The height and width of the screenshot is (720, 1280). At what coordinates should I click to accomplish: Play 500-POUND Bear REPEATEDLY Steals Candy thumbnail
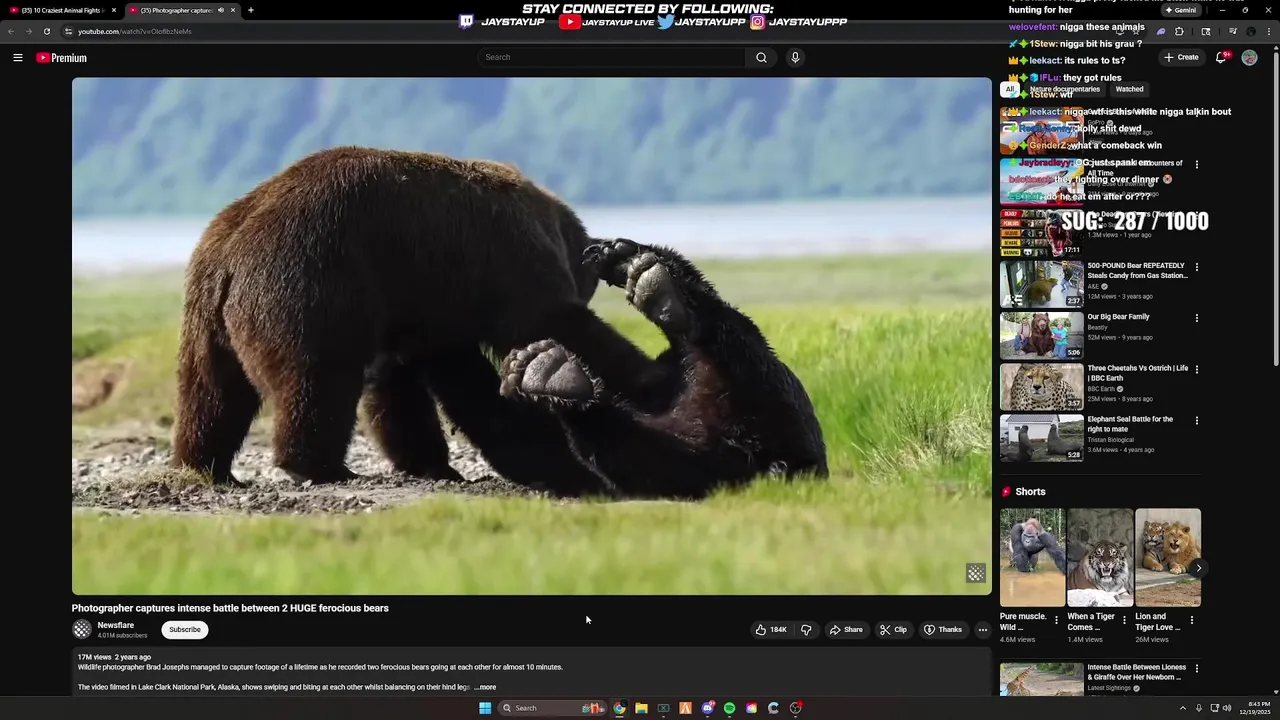click(1042, 284)
